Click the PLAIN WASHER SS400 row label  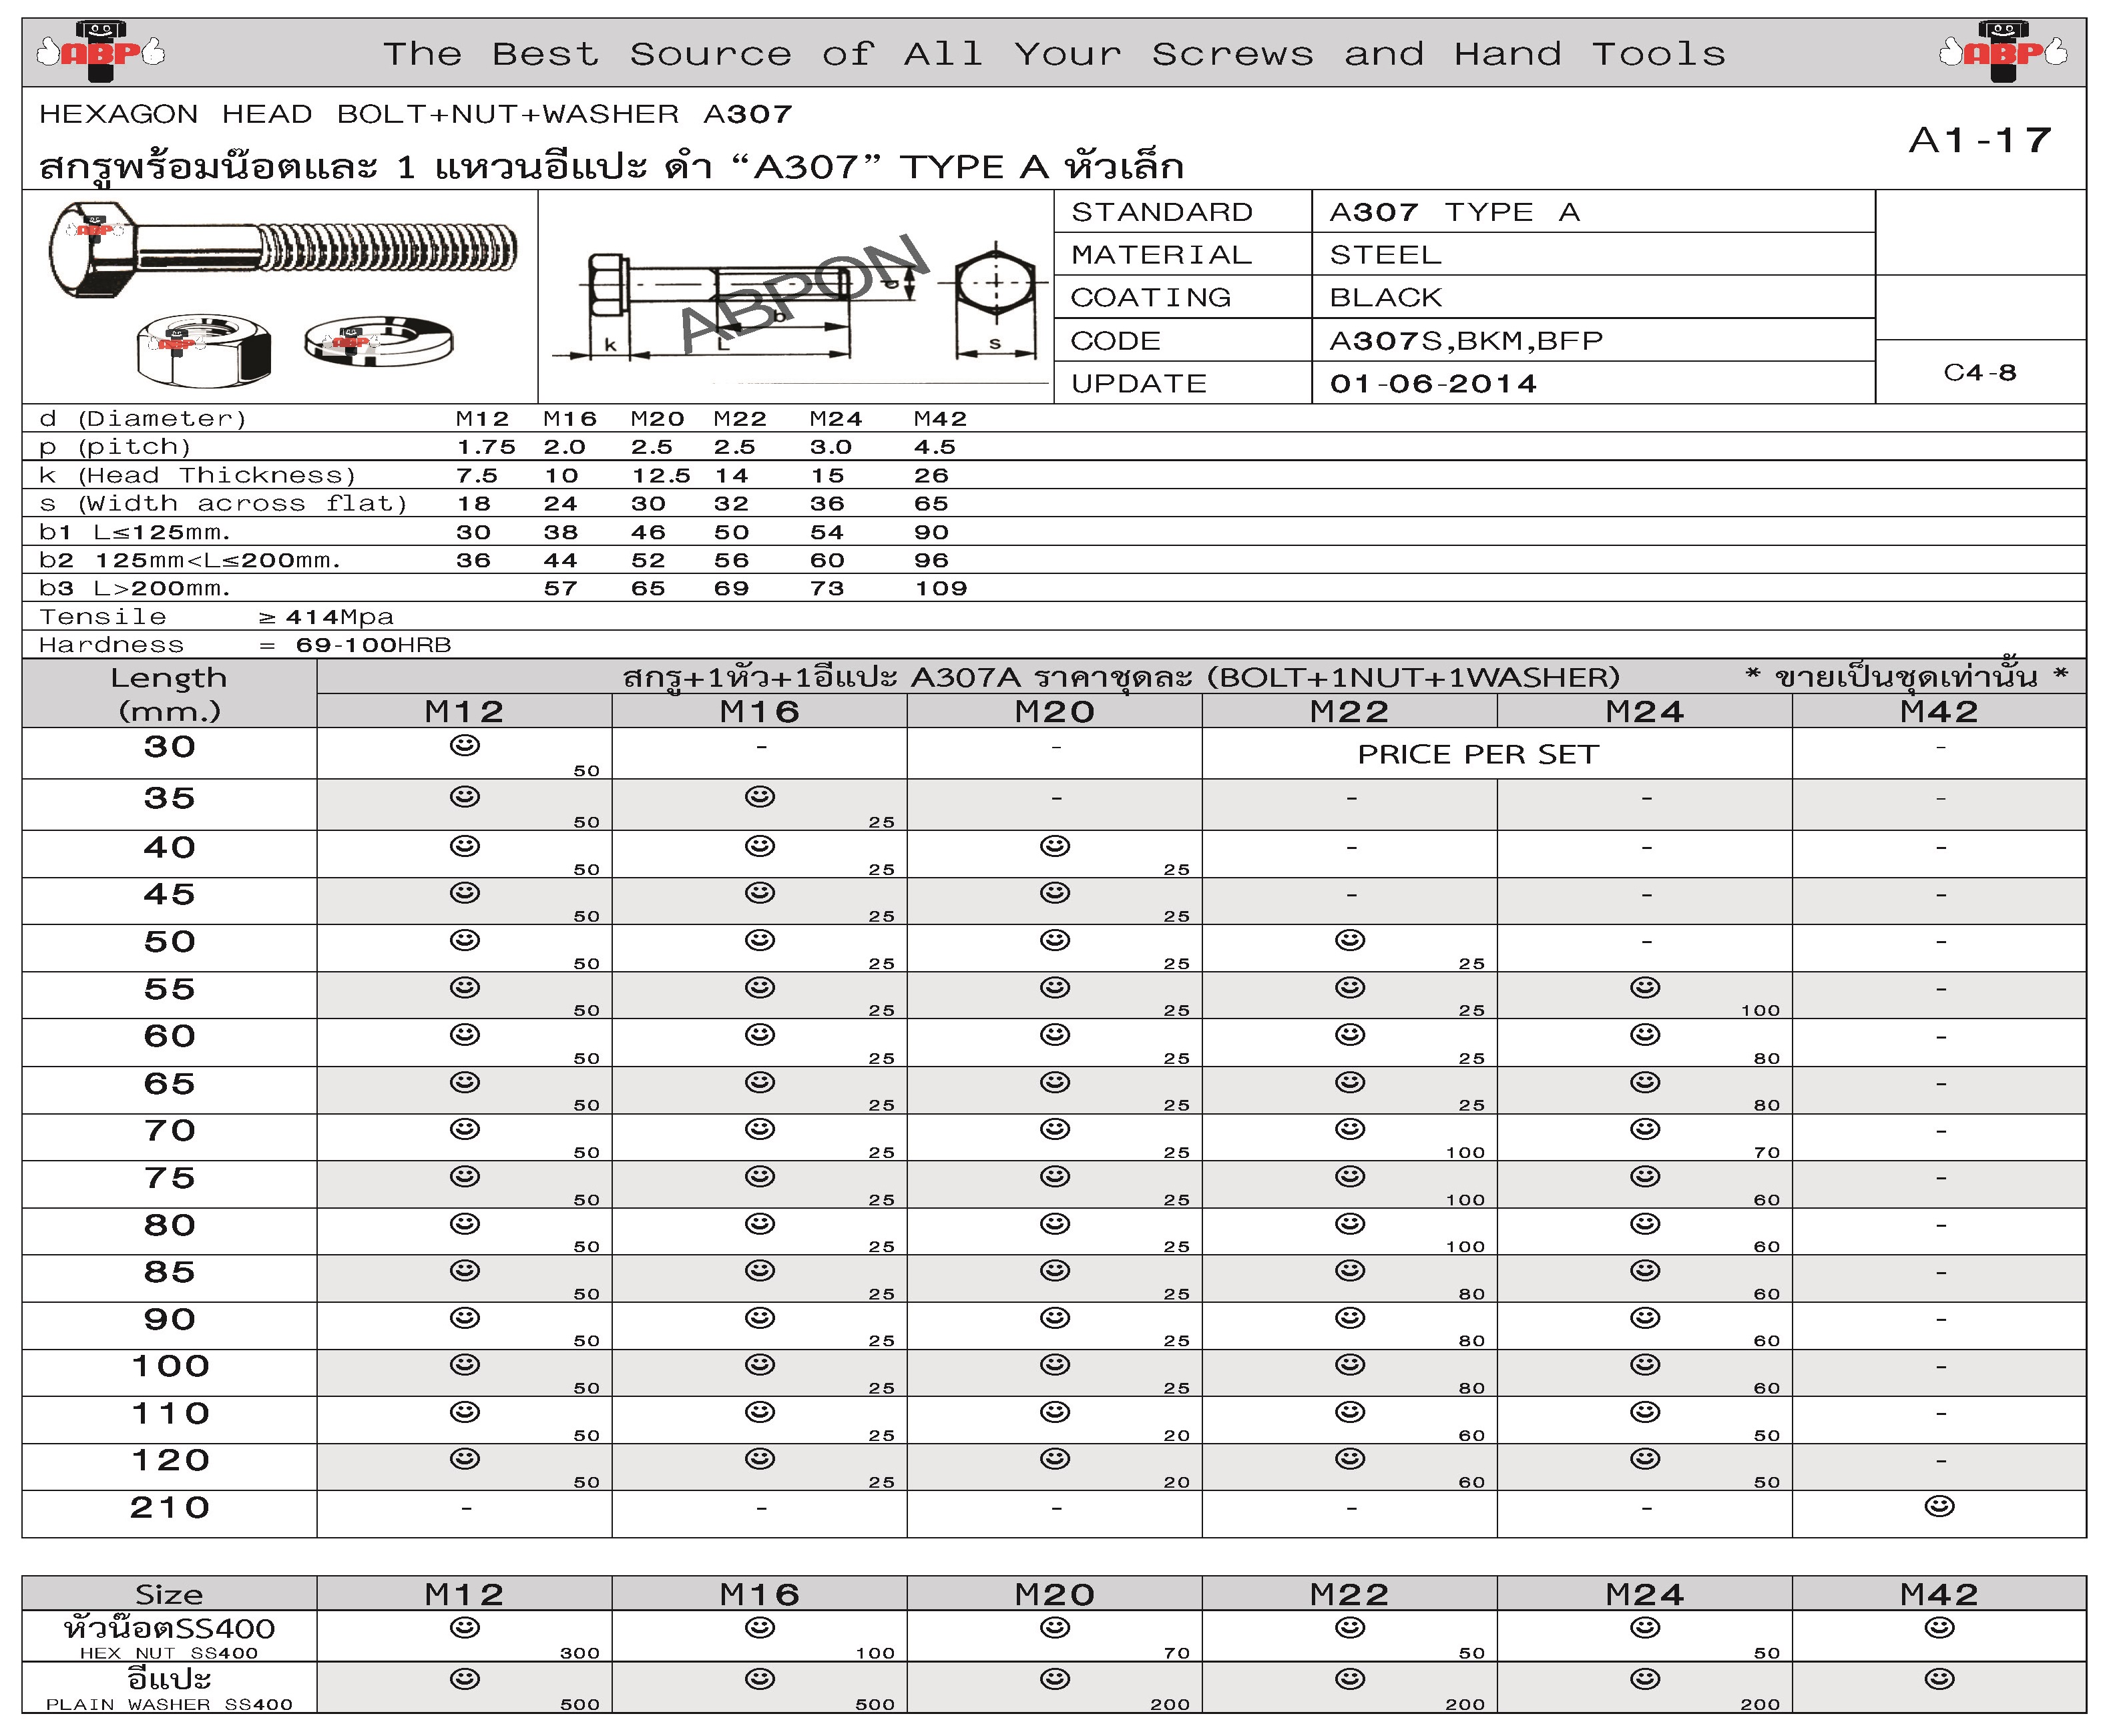[169, 1704]
